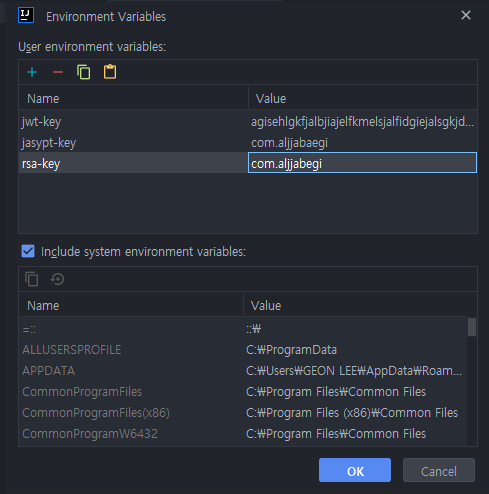This screenshot has height=494, width=489.
Task: Click system variables Name column header
Action: [x=131, y=305]
